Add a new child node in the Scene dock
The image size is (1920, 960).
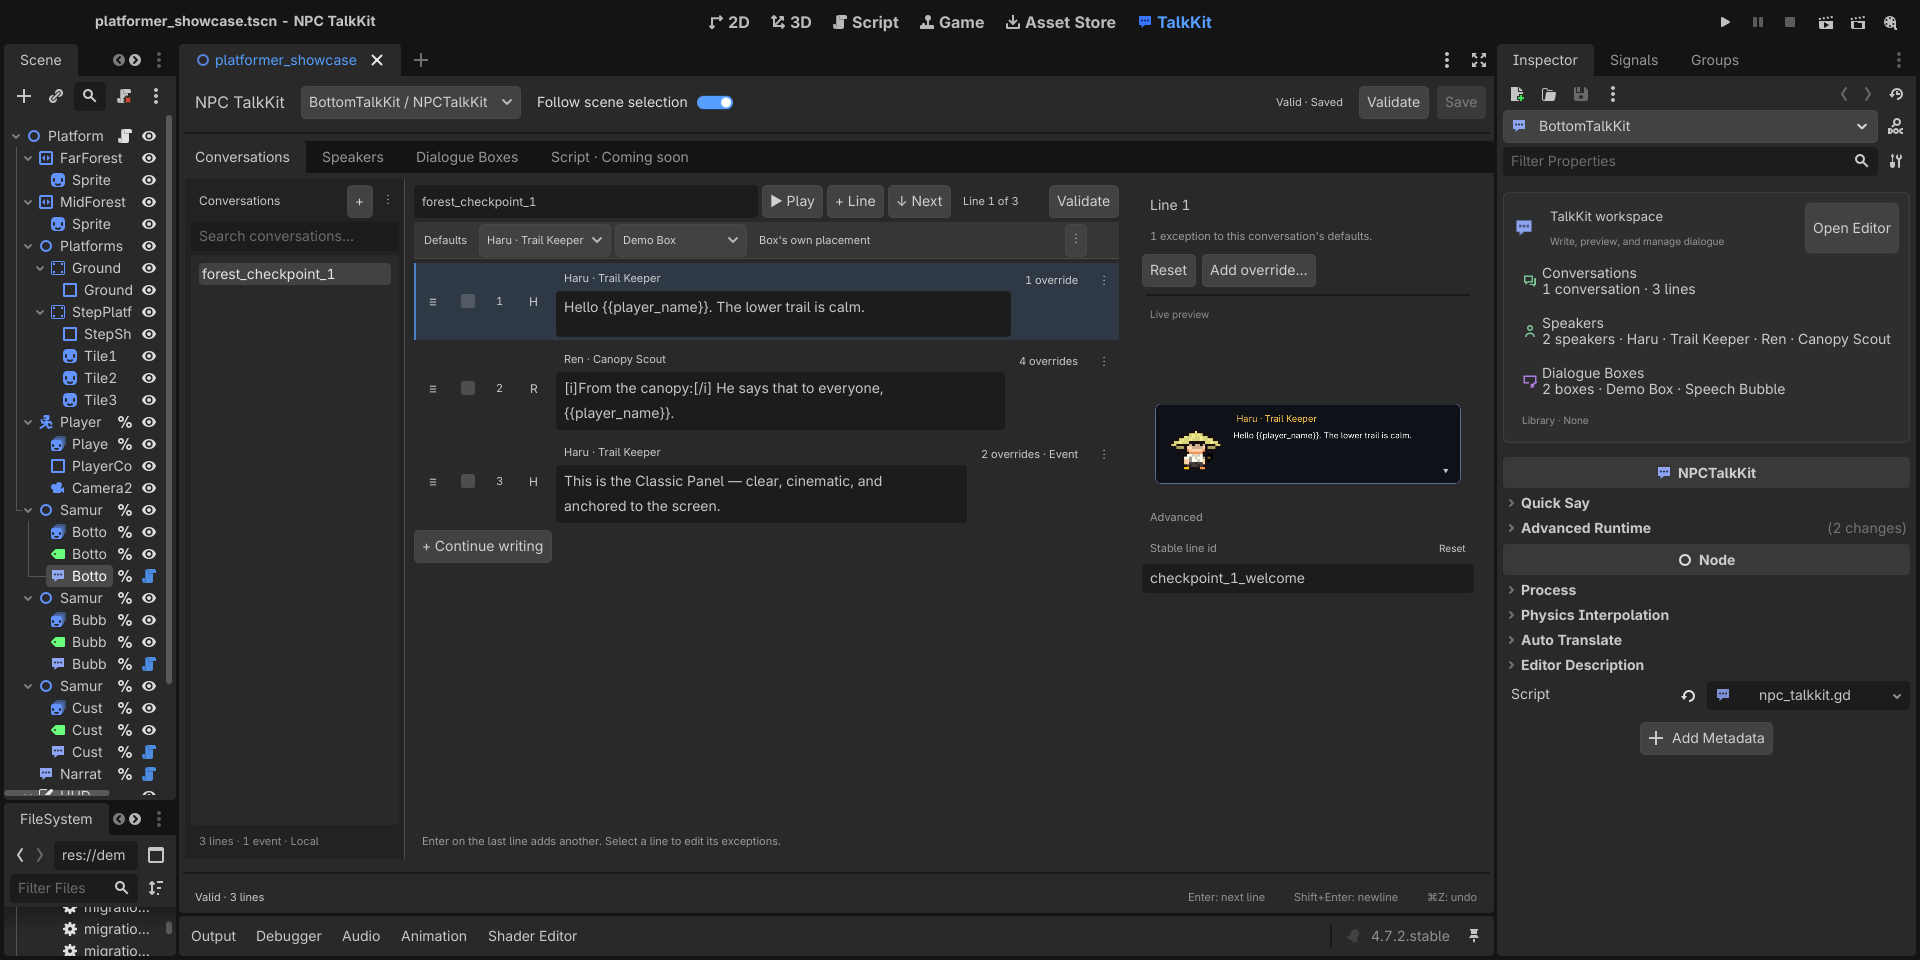point(24,96)
